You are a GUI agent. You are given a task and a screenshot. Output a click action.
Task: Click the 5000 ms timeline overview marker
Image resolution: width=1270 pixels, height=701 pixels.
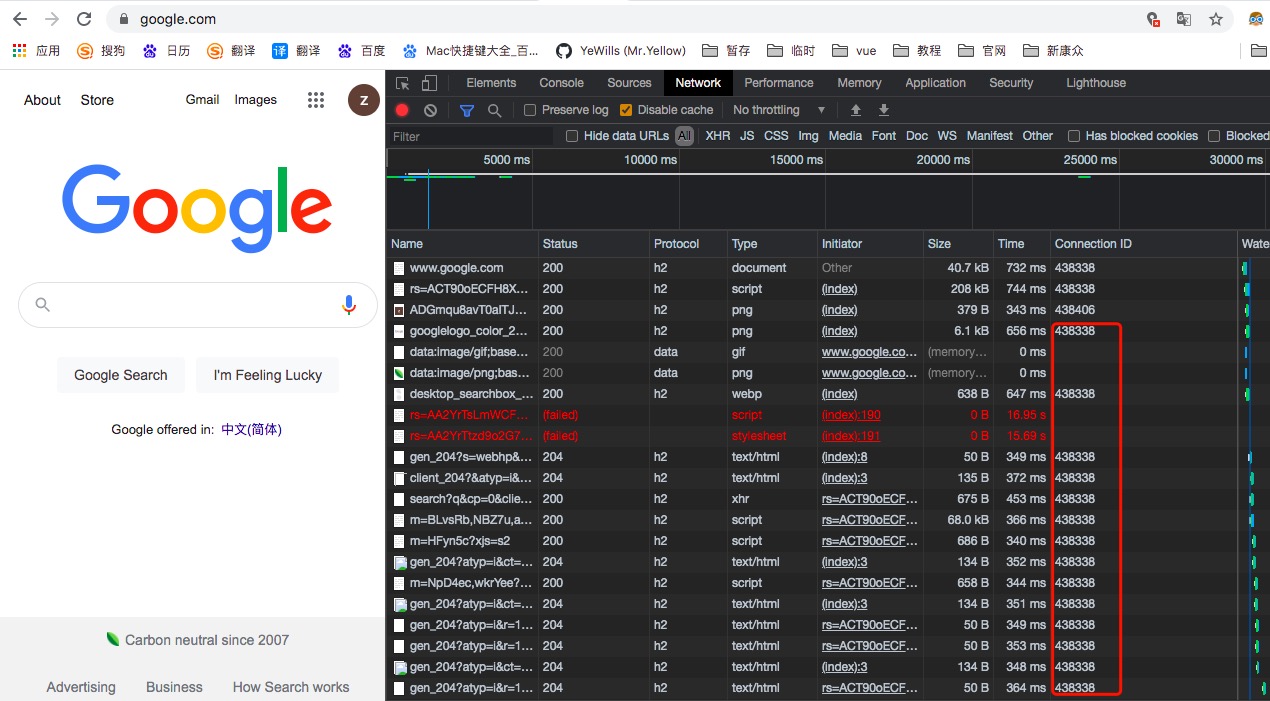coord(506,160)
